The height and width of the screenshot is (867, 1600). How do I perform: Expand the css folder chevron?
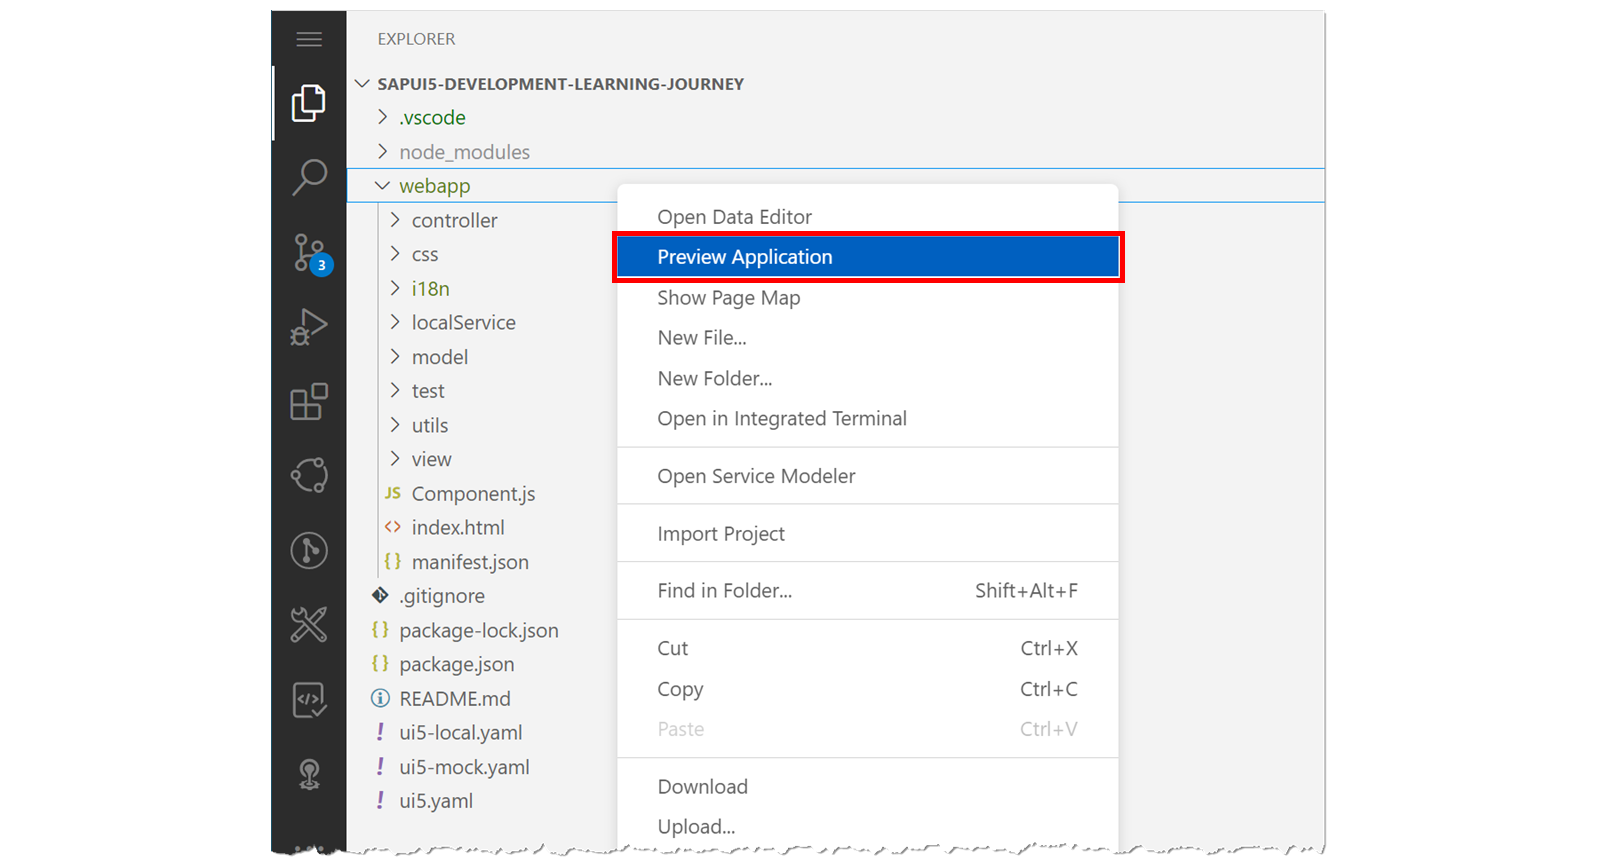coord(395,254)
